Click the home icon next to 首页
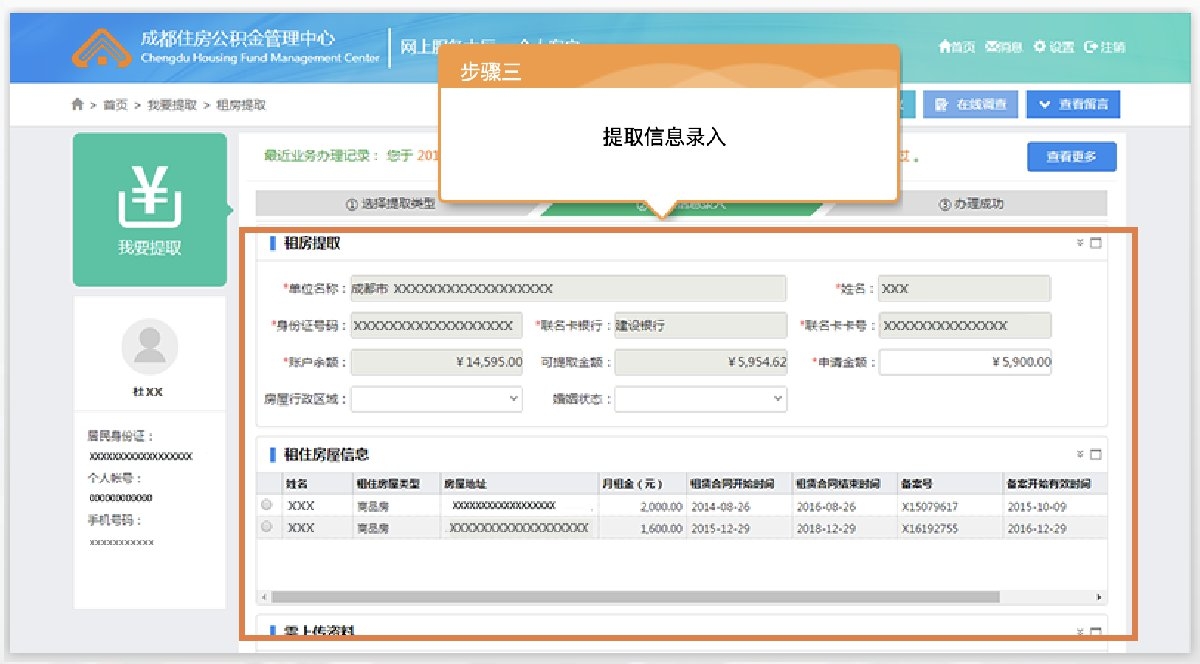 tap(946, 46)
